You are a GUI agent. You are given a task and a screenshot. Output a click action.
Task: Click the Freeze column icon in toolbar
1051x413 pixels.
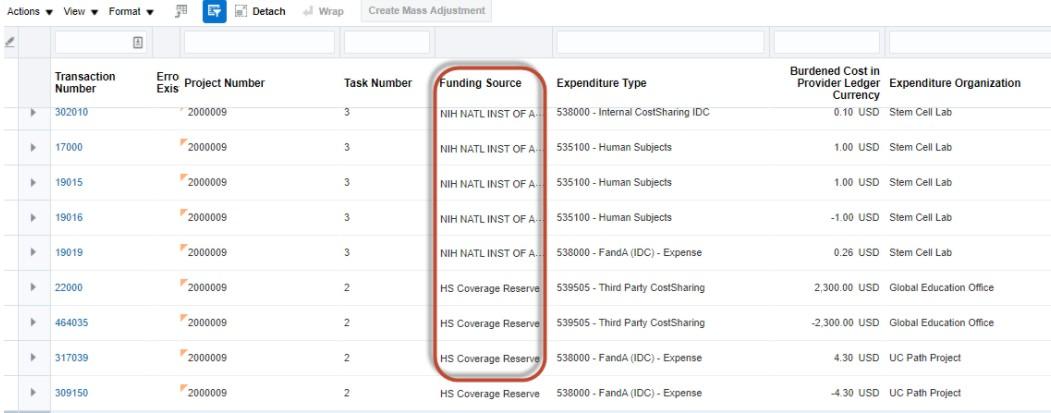pyautogui.click(x=183, y=12)
